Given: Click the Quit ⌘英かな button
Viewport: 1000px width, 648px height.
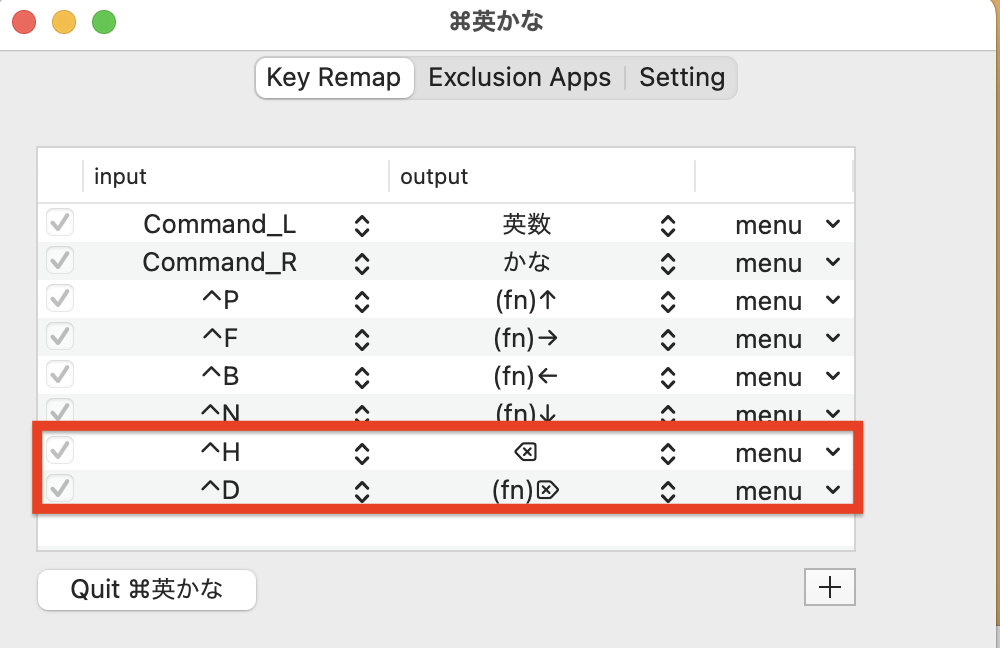Looking at the screenshot, I should pyautogui.click(x=146, y=589).
